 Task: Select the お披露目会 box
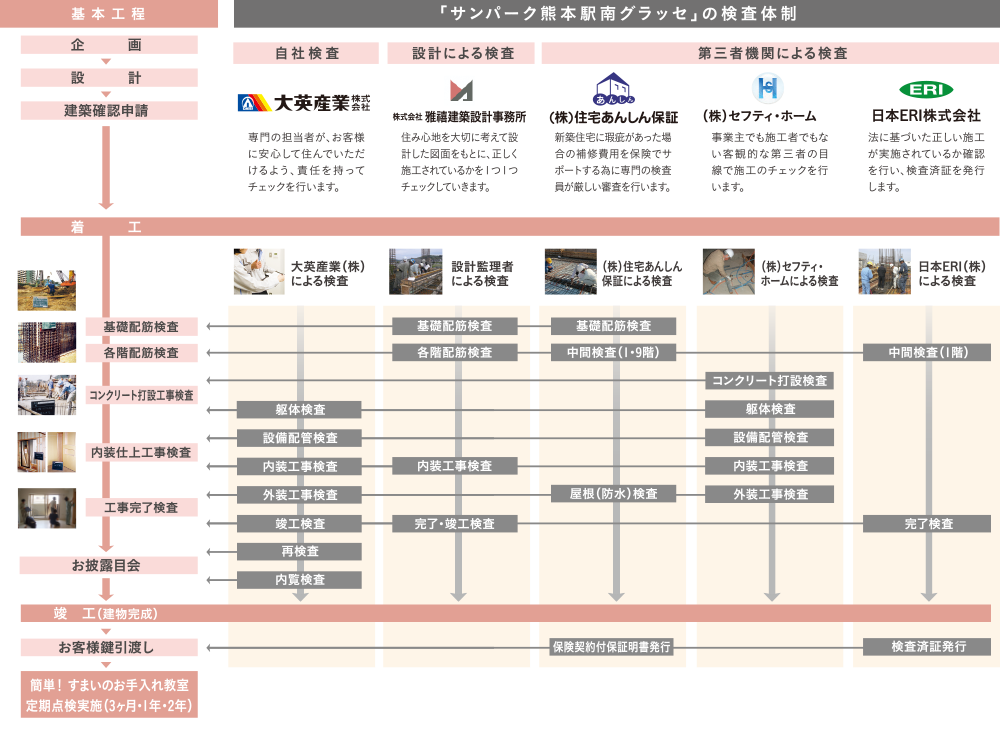pos(109,565)
